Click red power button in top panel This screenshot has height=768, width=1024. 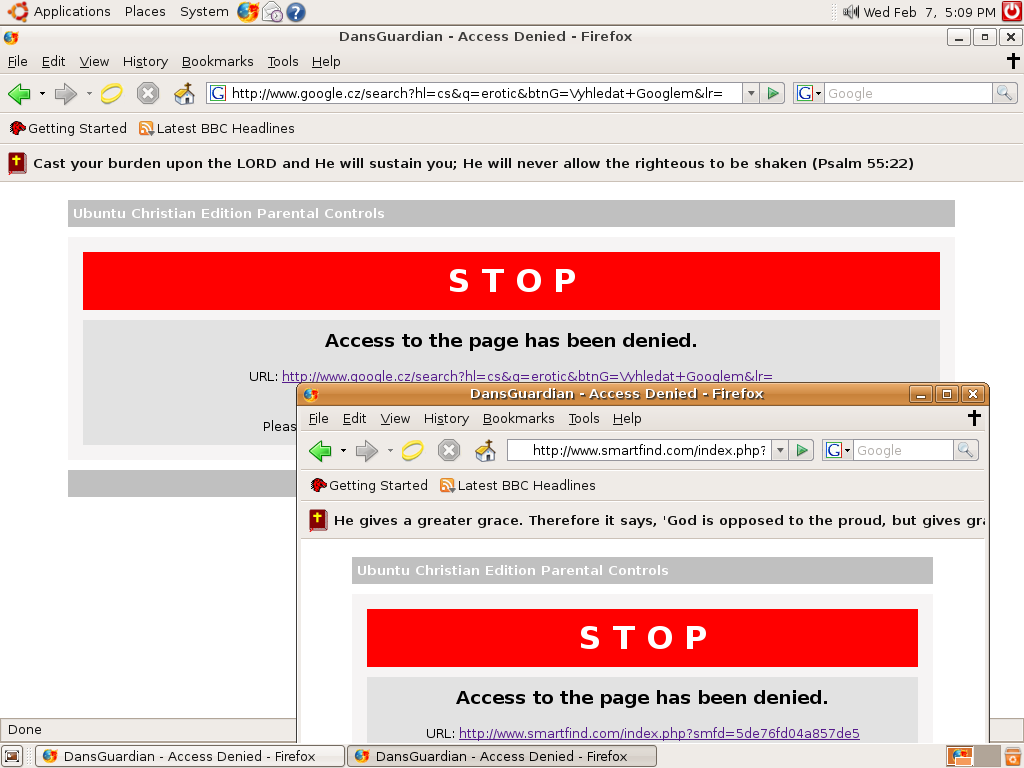tap(1012, 12)
